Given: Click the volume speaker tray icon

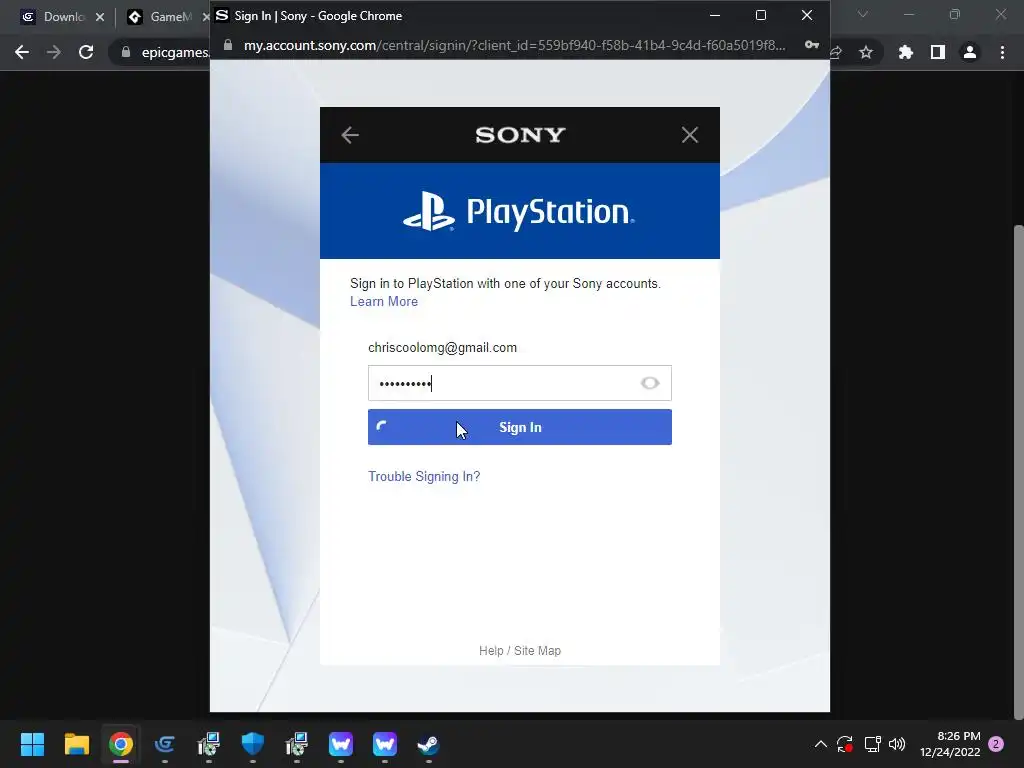Looking at the screenshot, I should (x=897, y=744).
